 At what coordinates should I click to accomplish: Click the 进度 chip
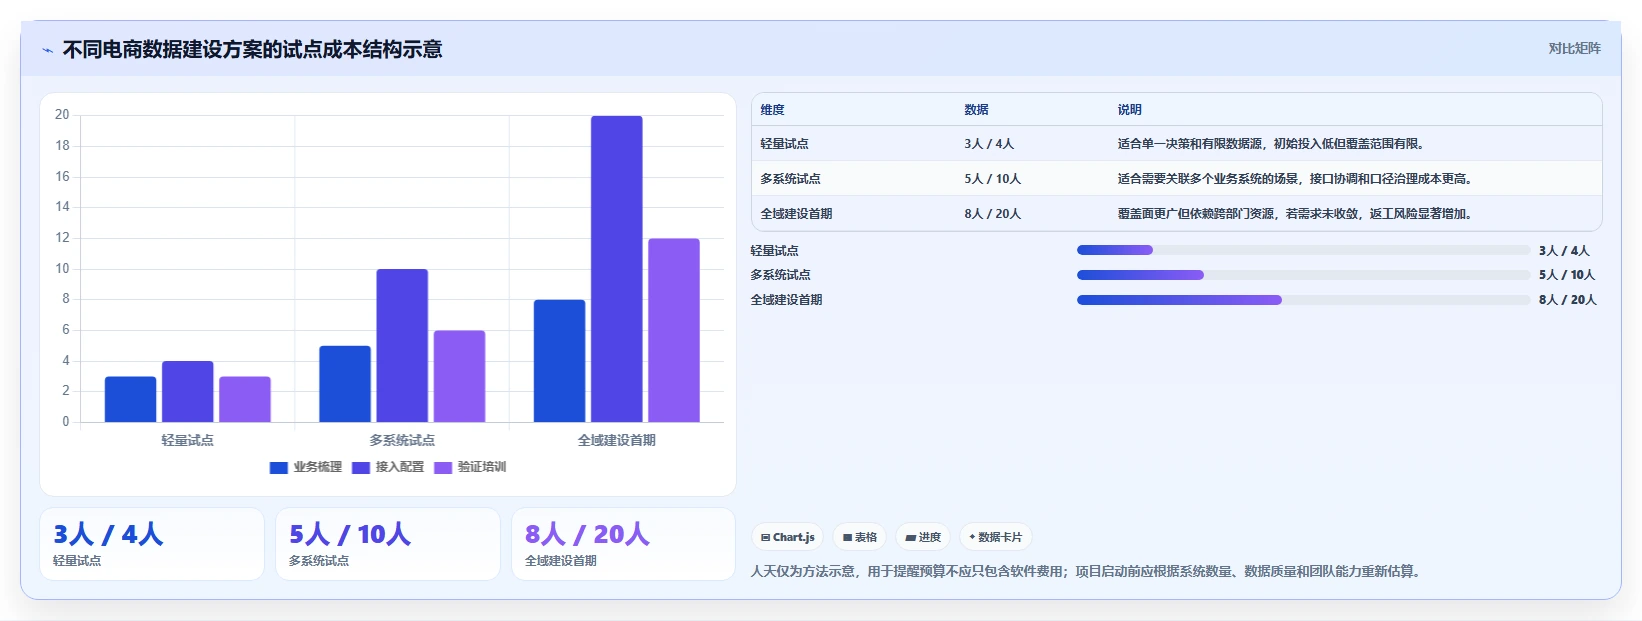click(x=922, y=537)
